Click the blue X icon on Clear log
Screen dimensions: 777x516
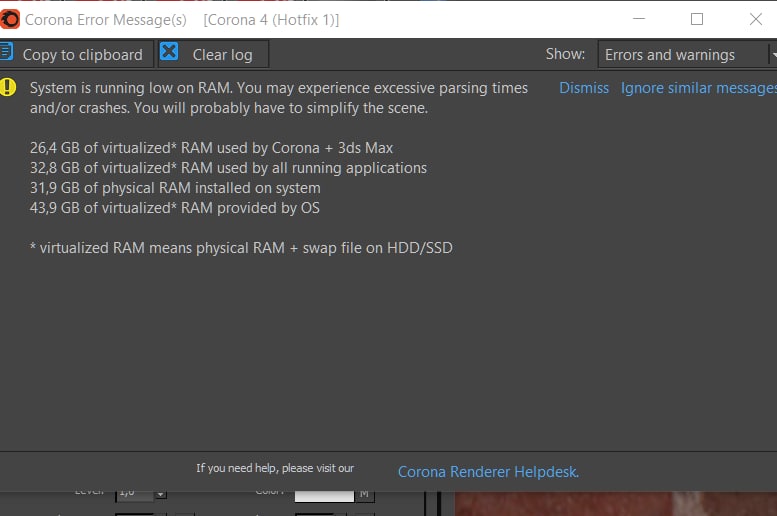(169, 51)
